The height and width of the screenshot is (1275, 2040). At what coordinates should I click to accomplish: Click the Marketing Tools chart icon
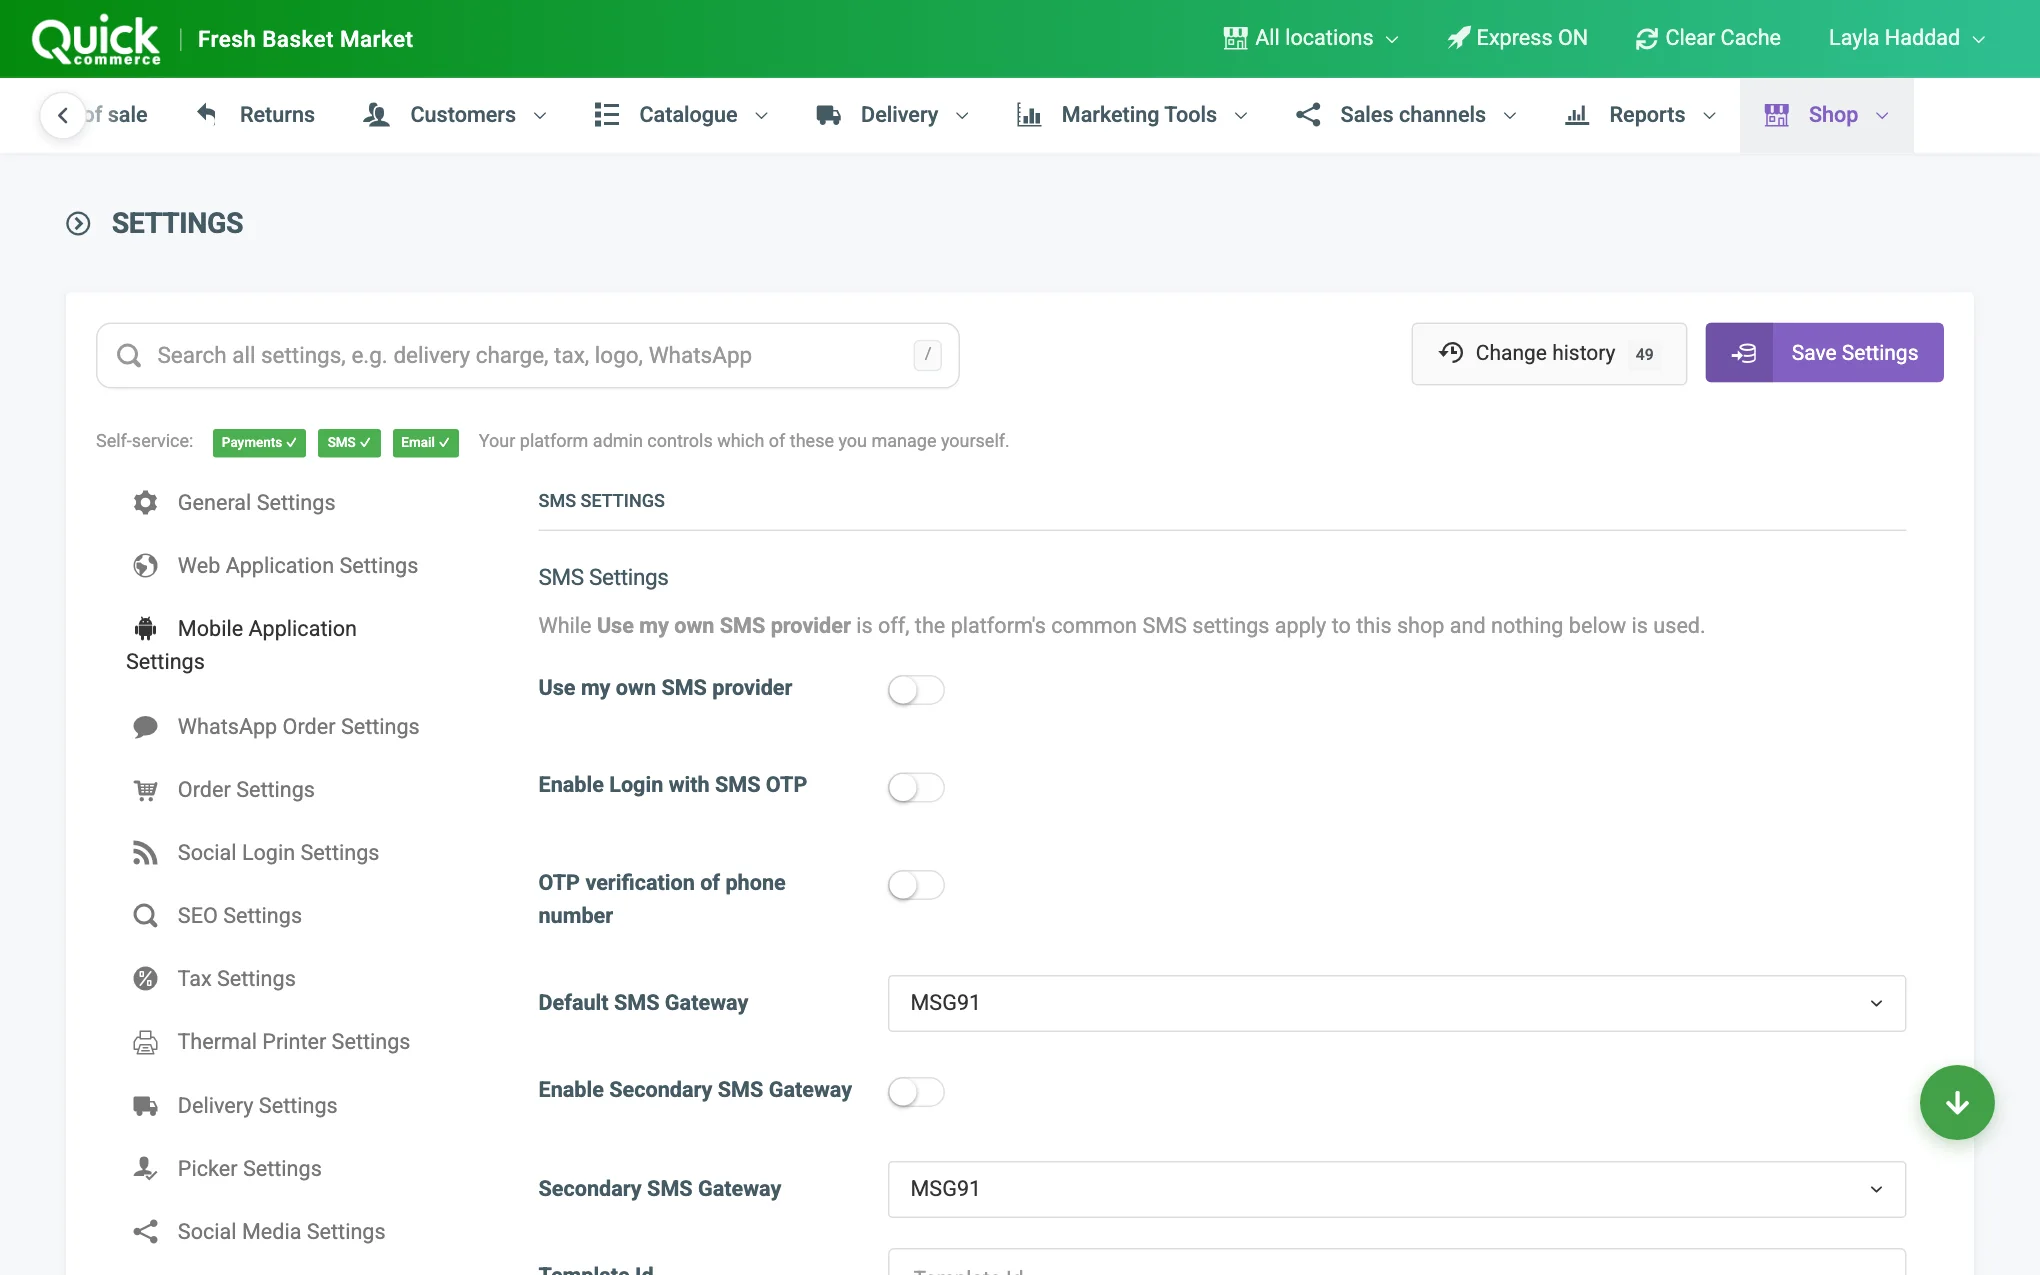point(1029,115)
